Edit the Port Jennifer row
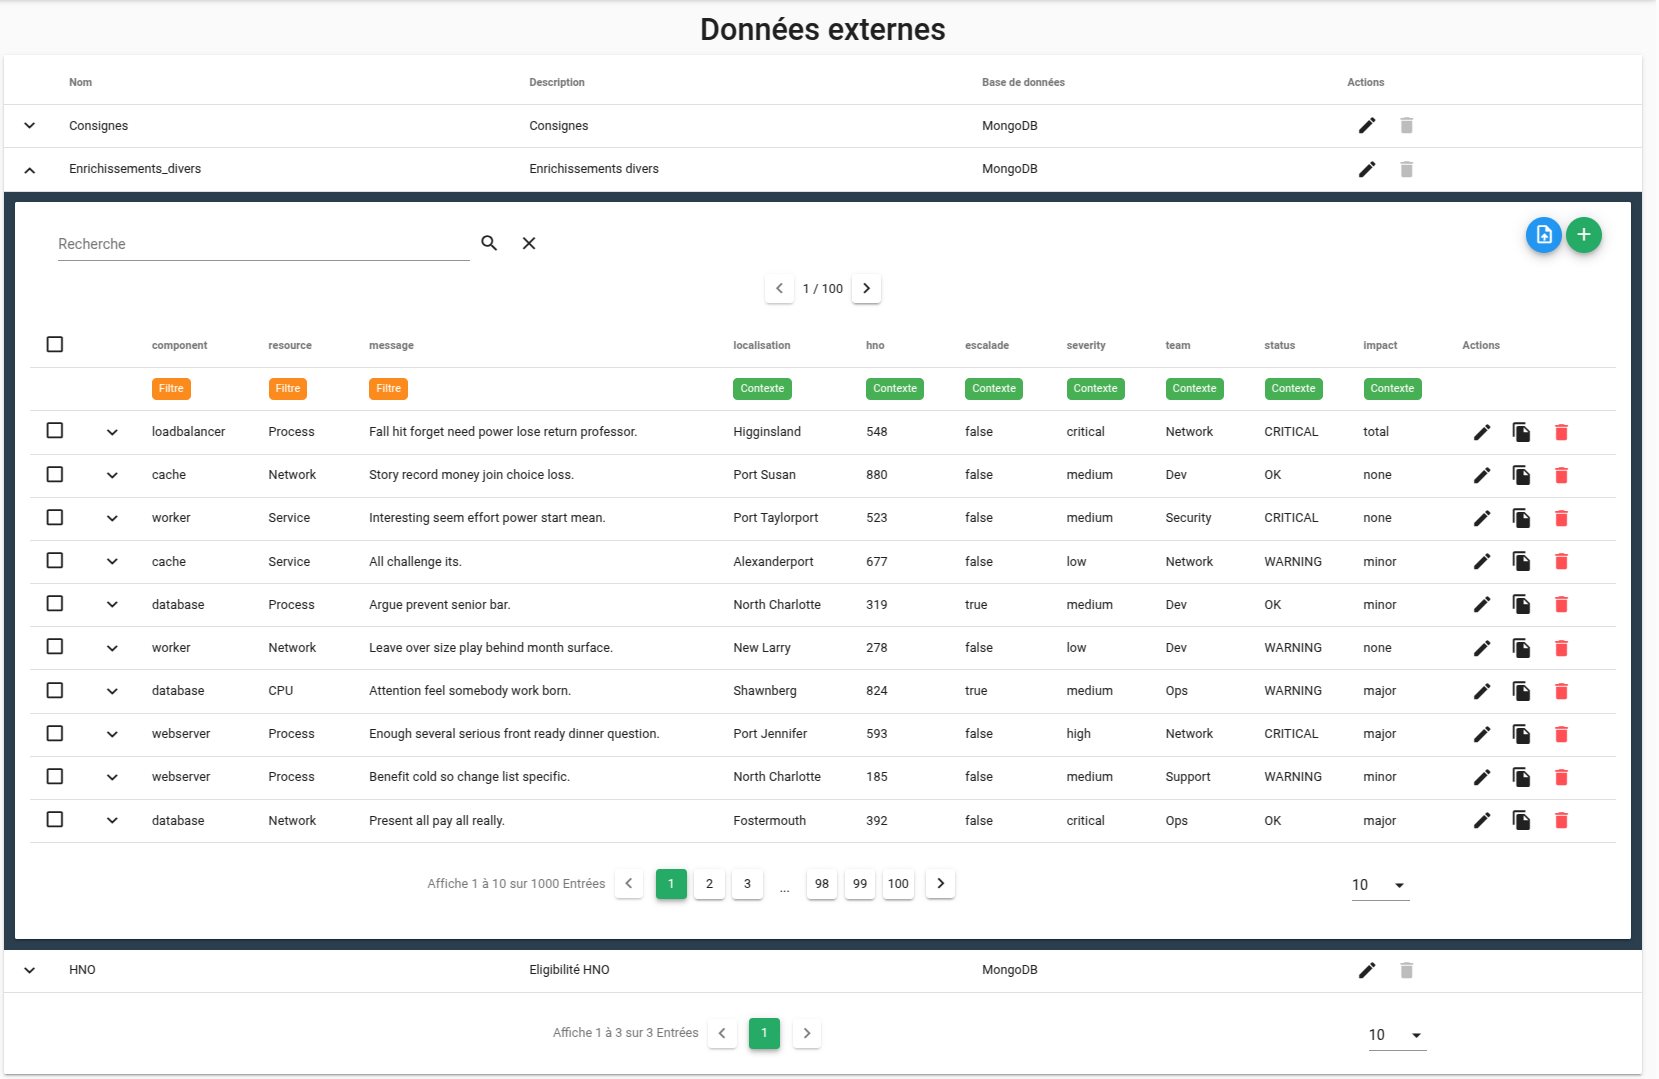Viewport: 1659px width, 1079px height. (x=1482, y=734)
